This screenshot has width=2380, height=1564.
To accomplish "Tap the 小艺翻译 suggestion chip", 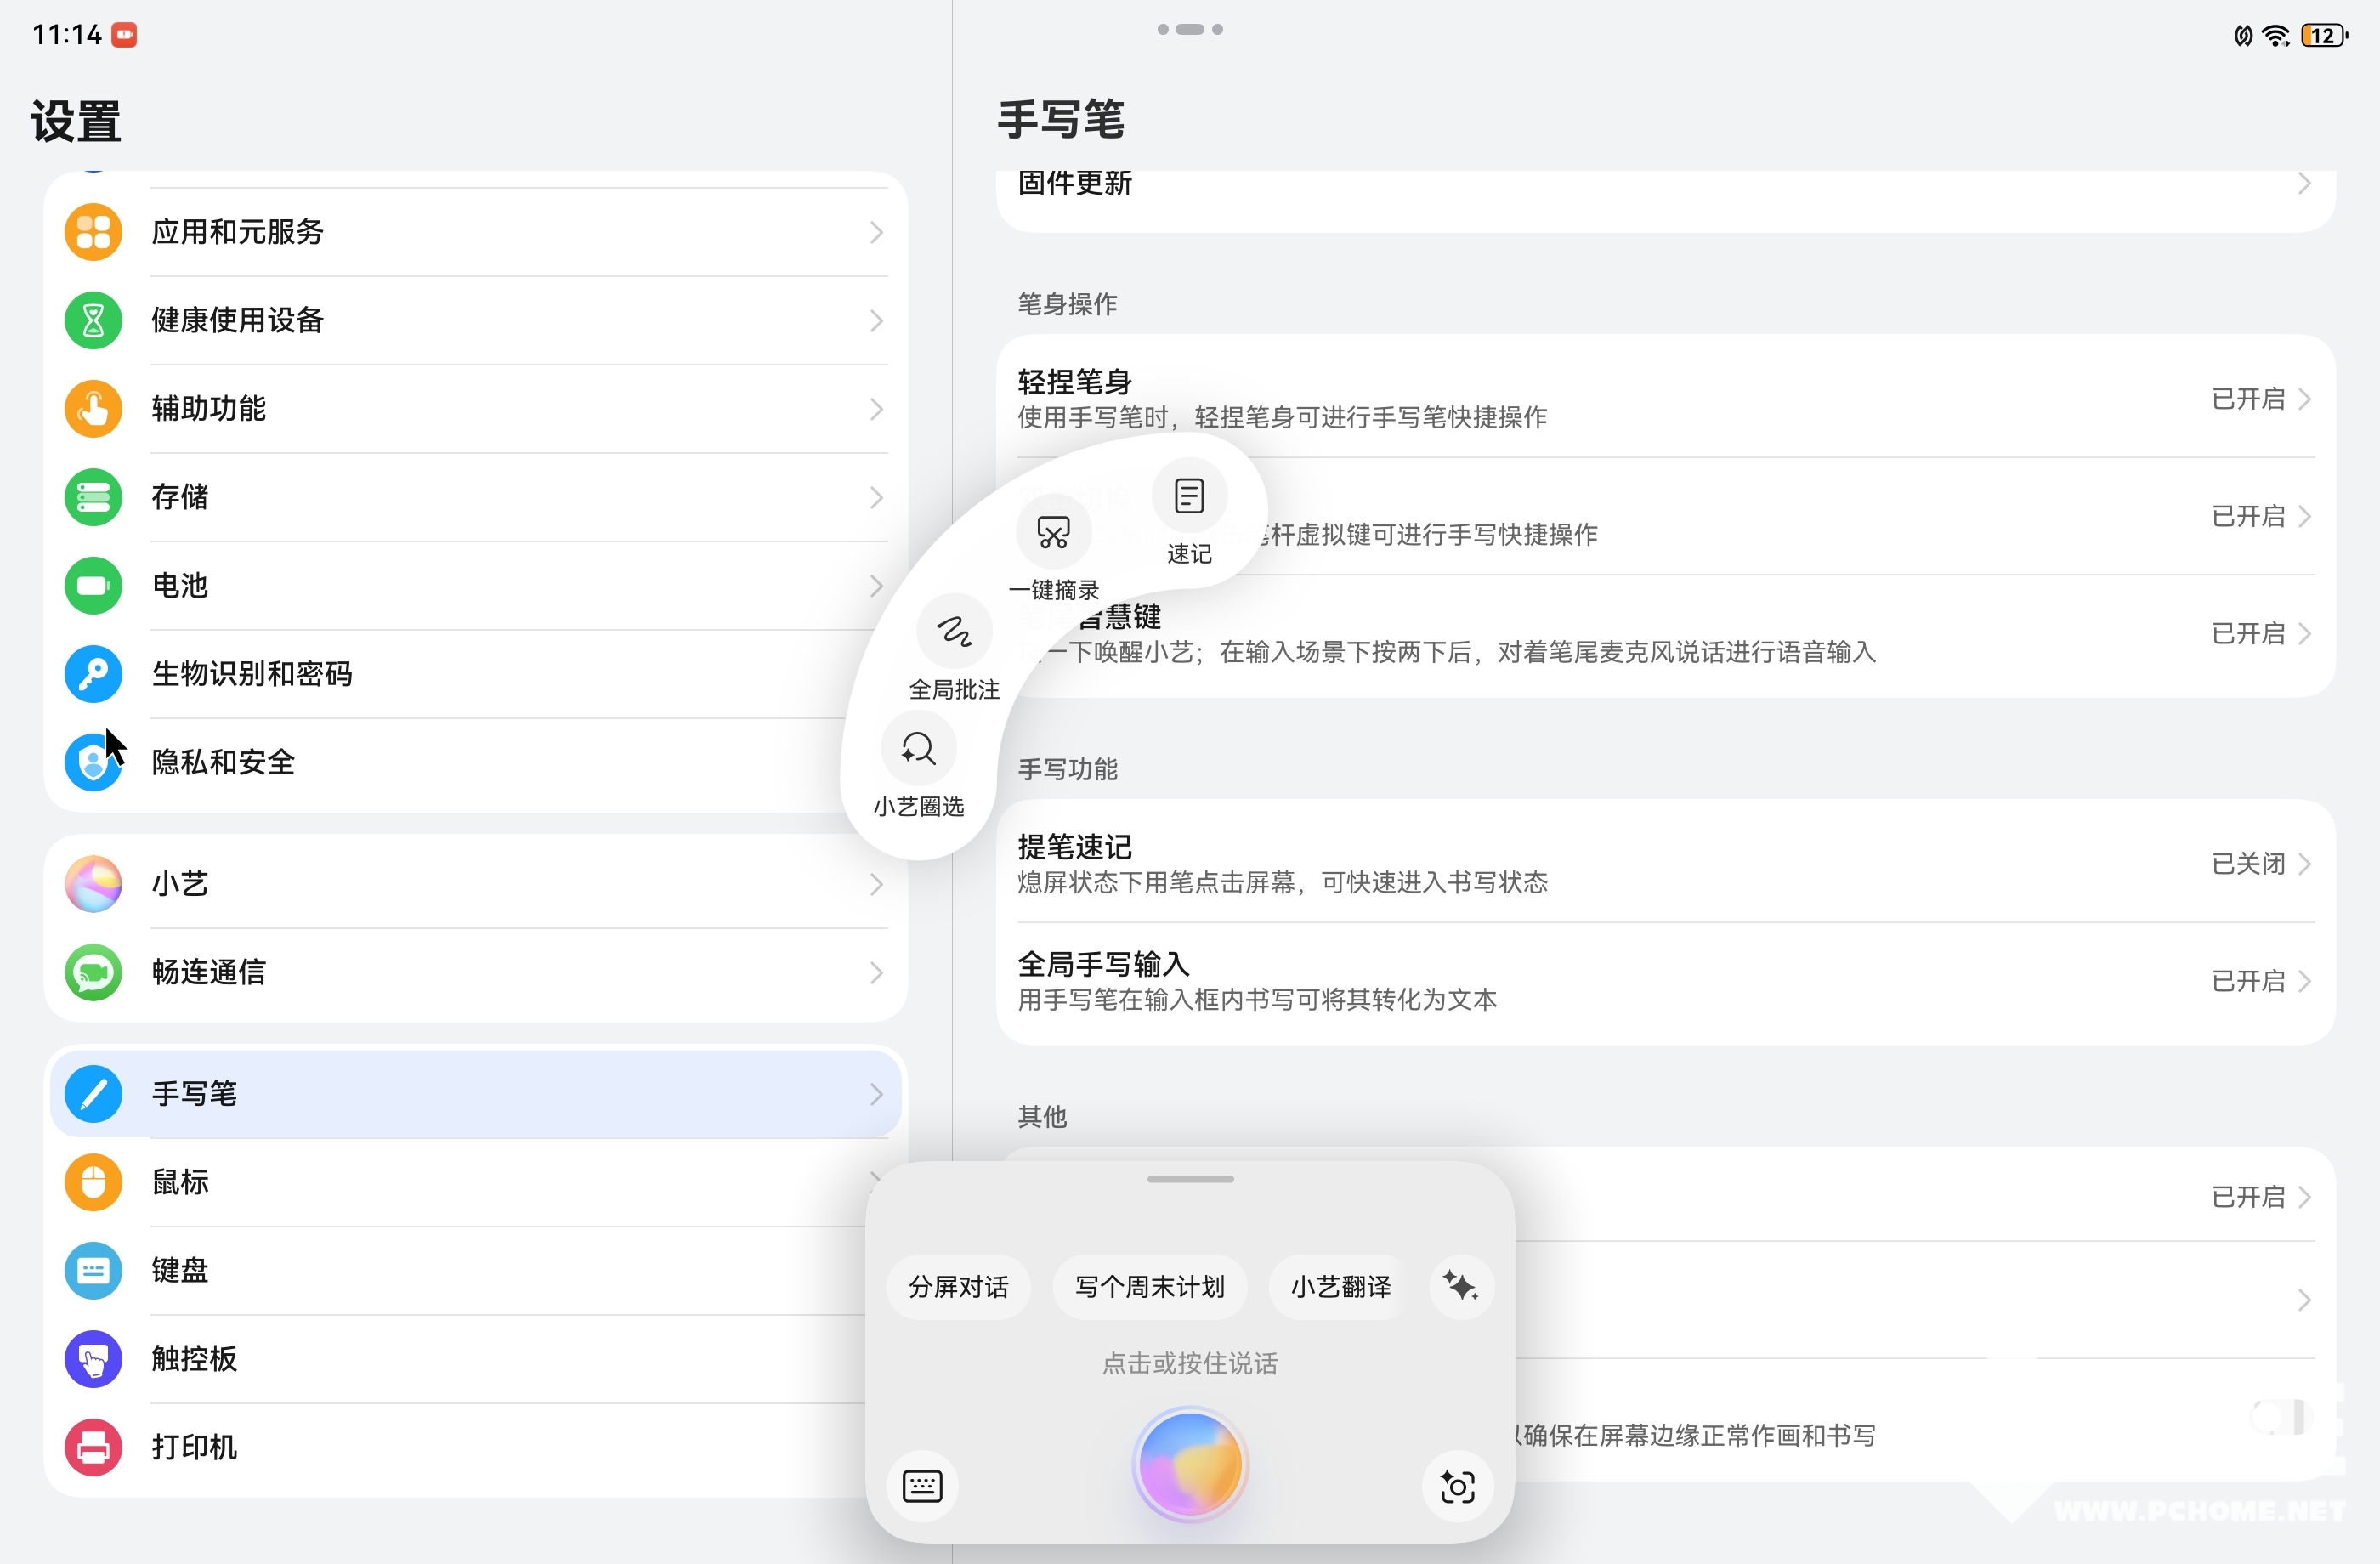I will 1340,1287.
